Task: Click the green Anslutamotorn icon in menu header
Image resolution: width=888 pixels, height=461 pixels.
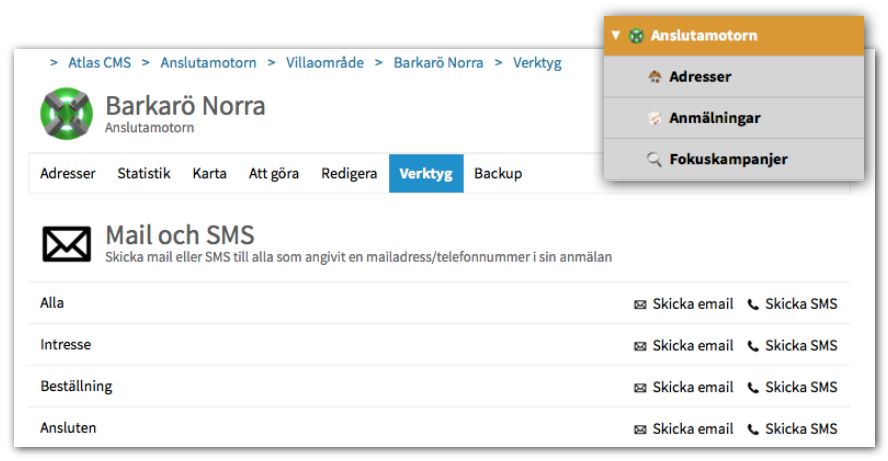Action: click(636, 36)
